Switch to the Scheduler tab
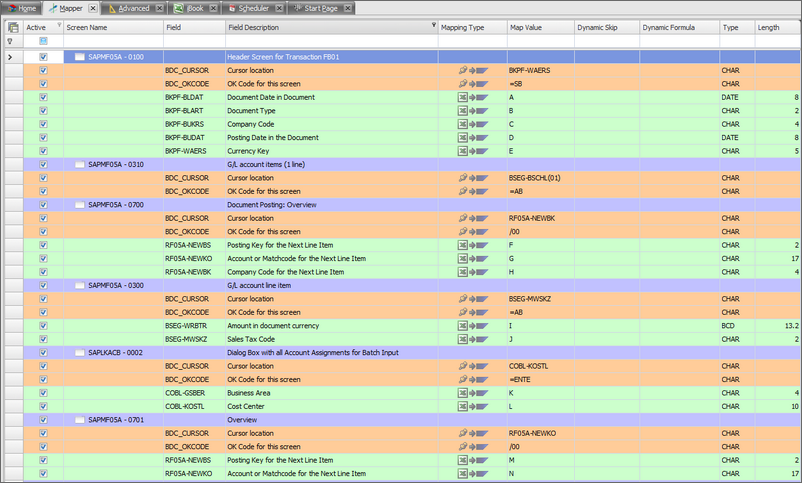The width and height of the screenshot is (802, 483). point(252,8)
